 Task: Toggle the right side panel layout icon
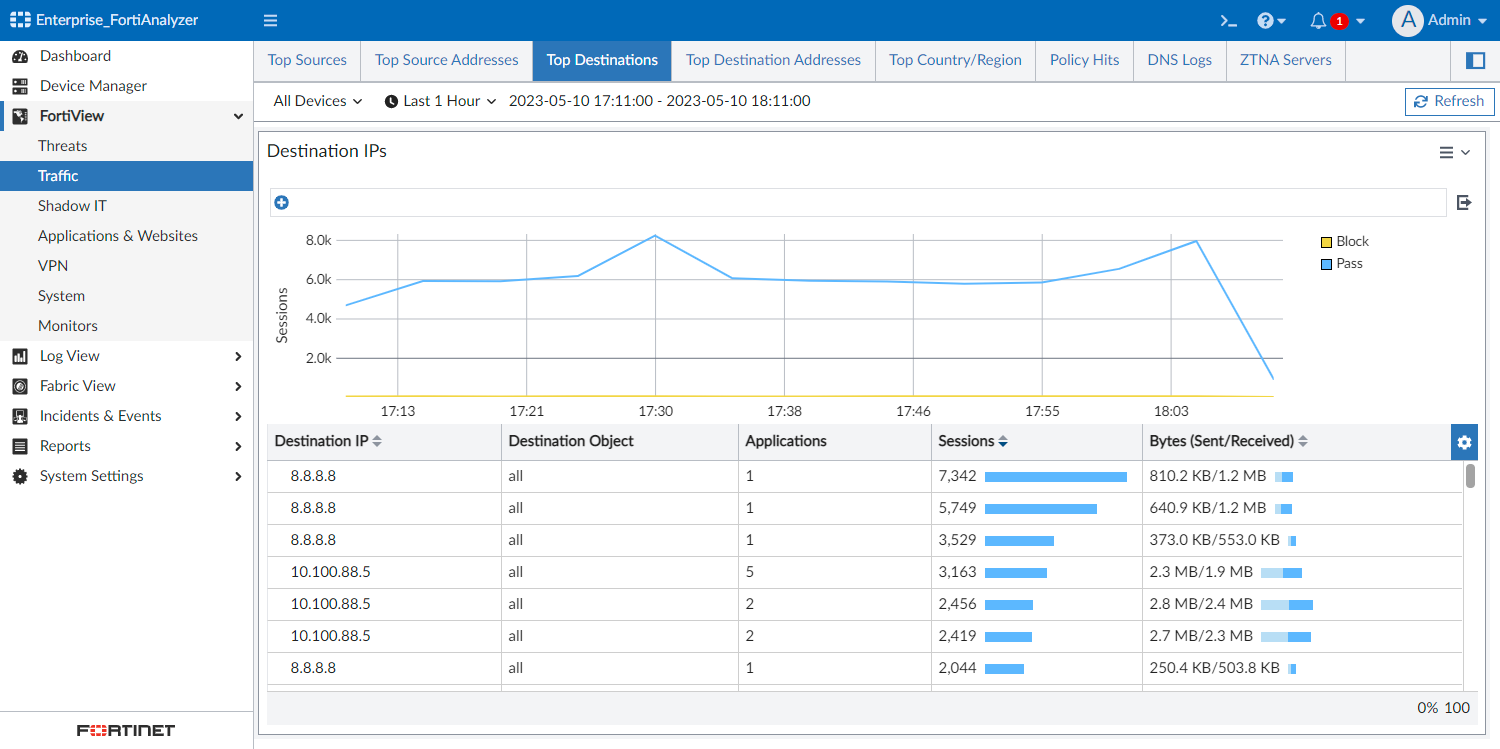pyautogui.click(x=1475, y=60)
